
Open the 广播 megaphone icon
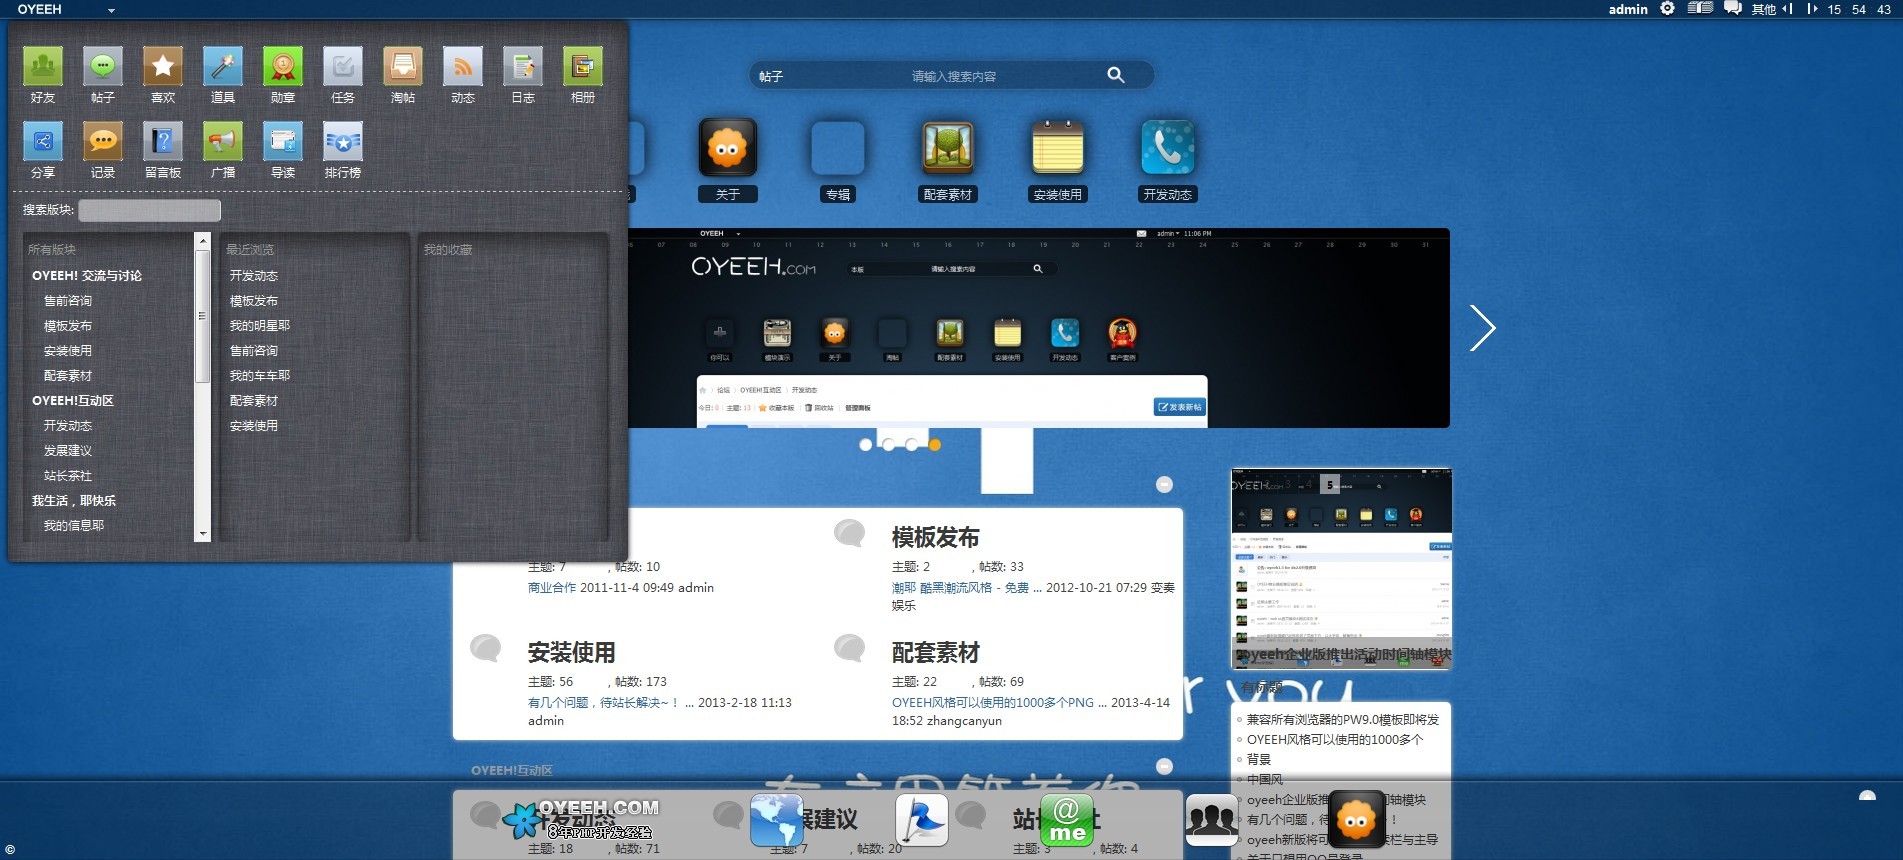223,142
